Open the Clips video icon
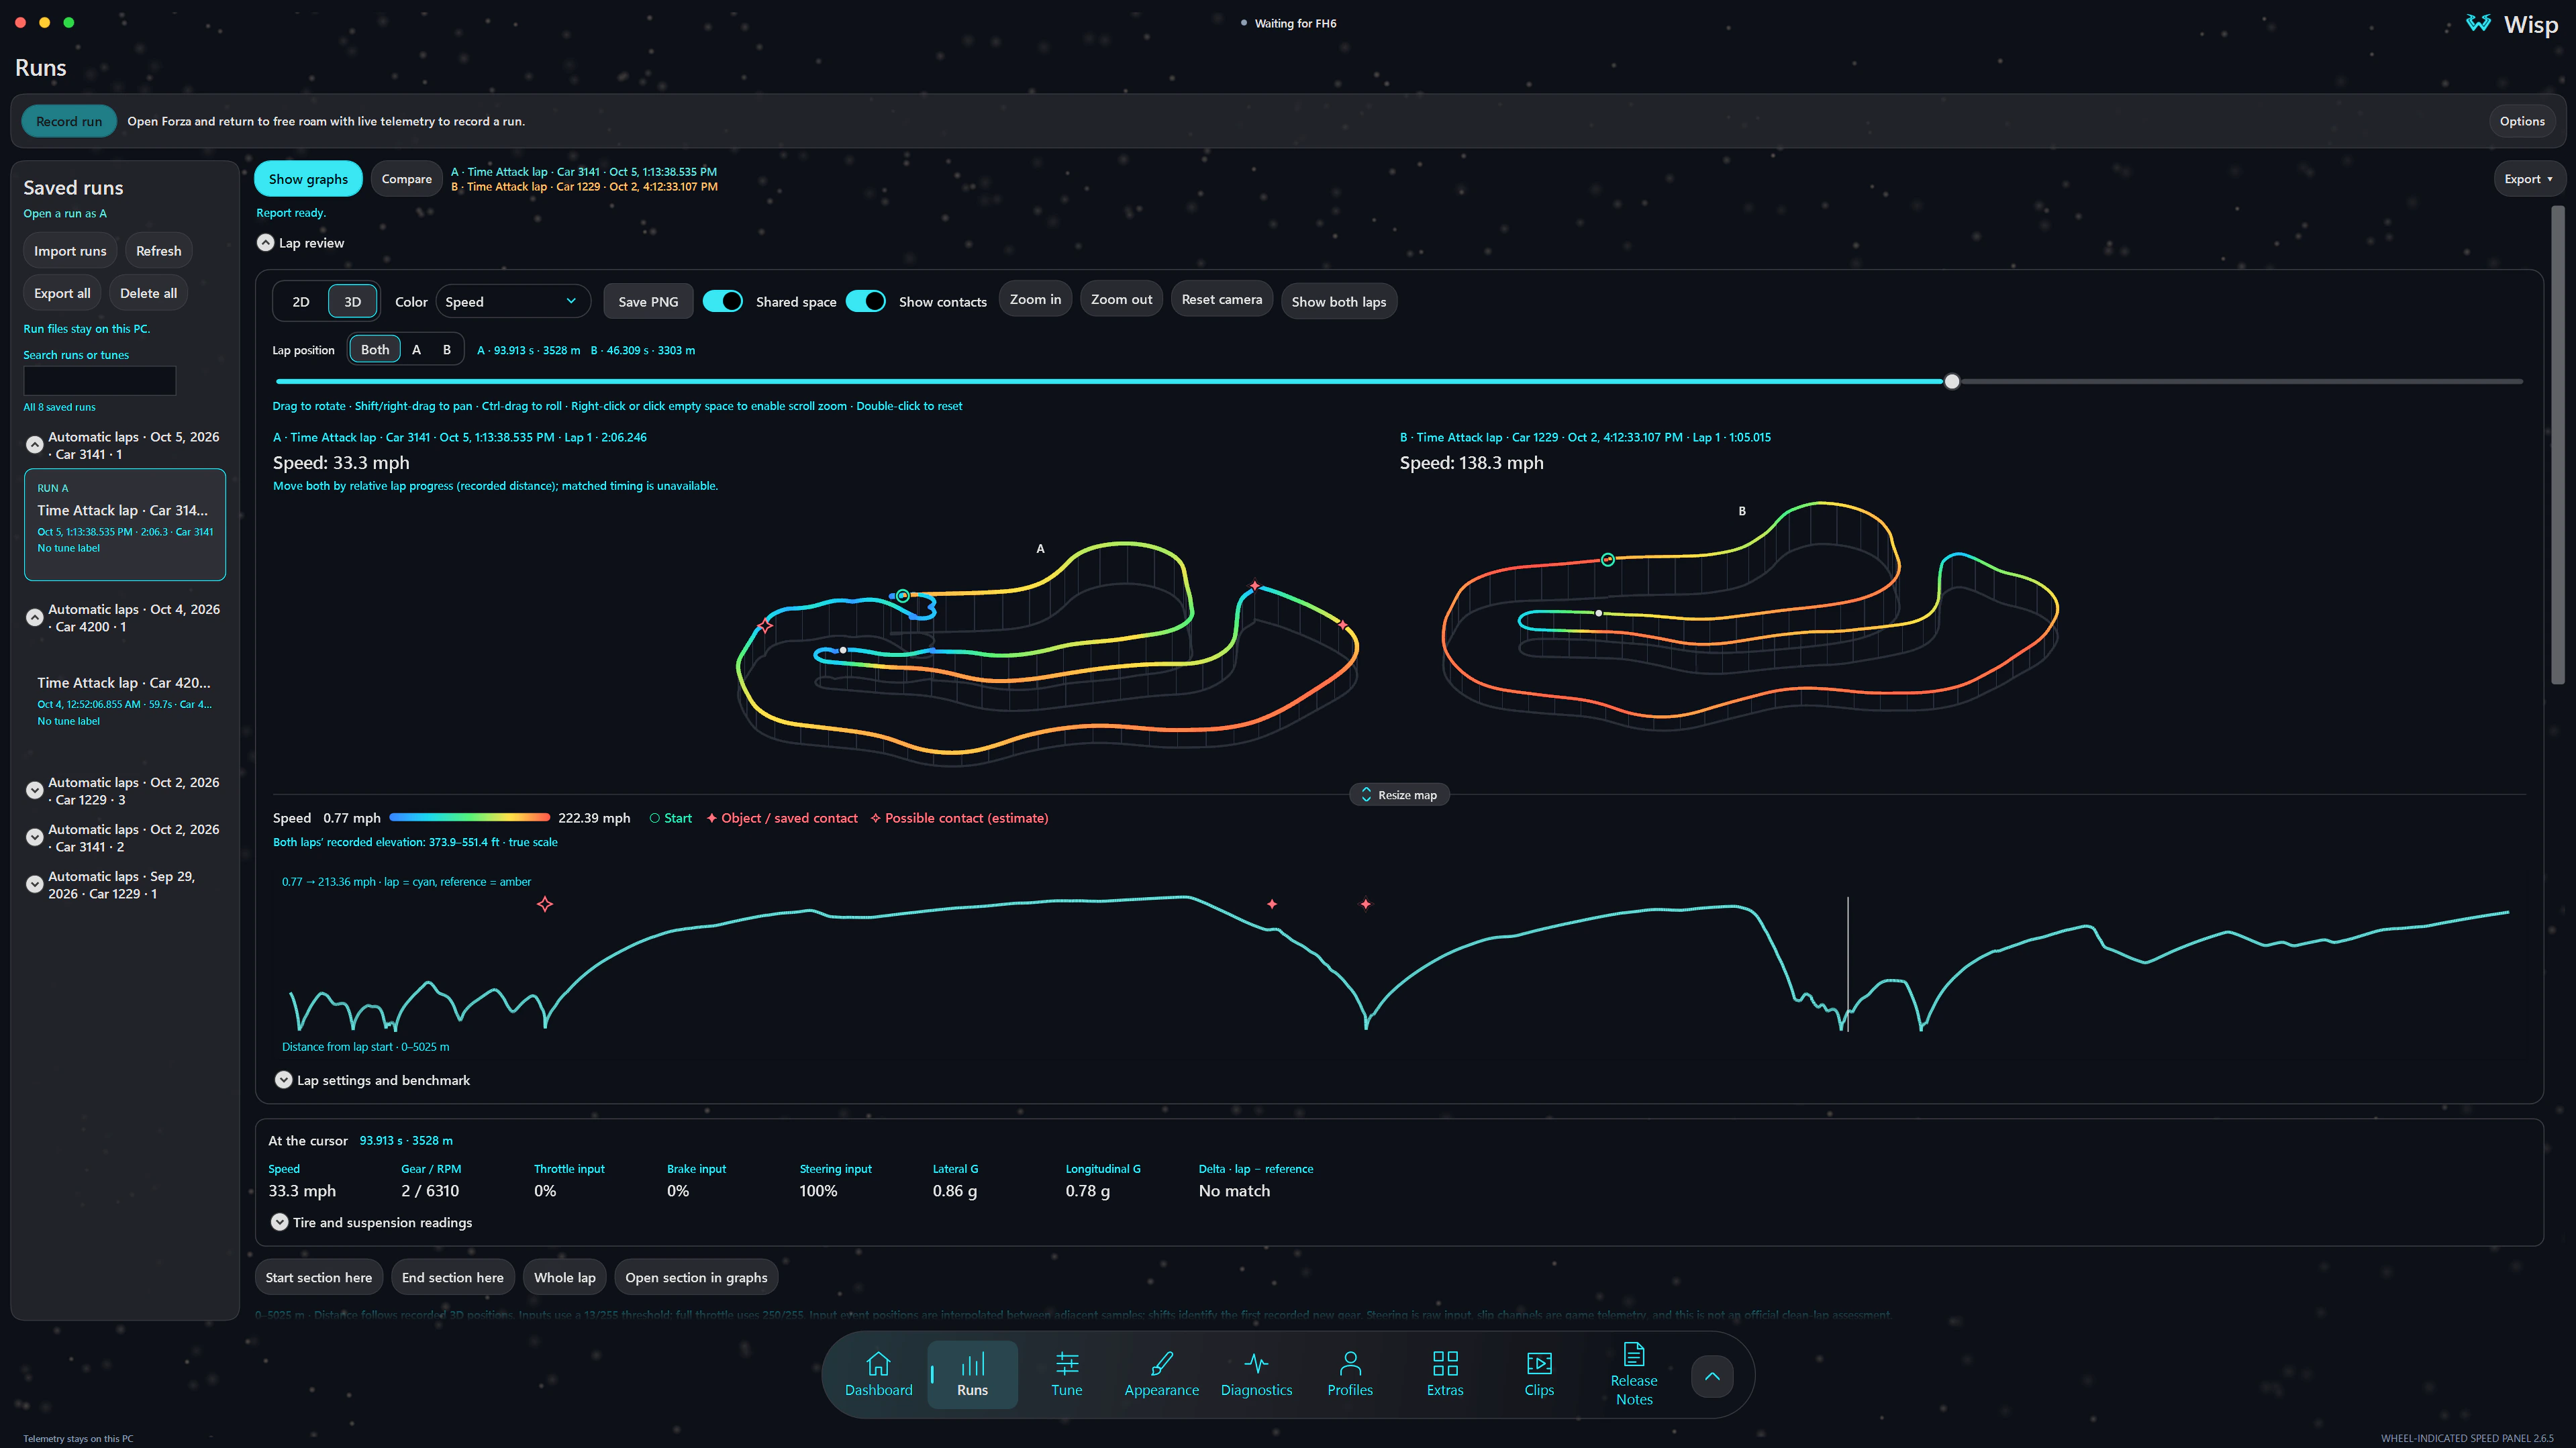The image size is (2576, 1448). click(1538, 1363)
